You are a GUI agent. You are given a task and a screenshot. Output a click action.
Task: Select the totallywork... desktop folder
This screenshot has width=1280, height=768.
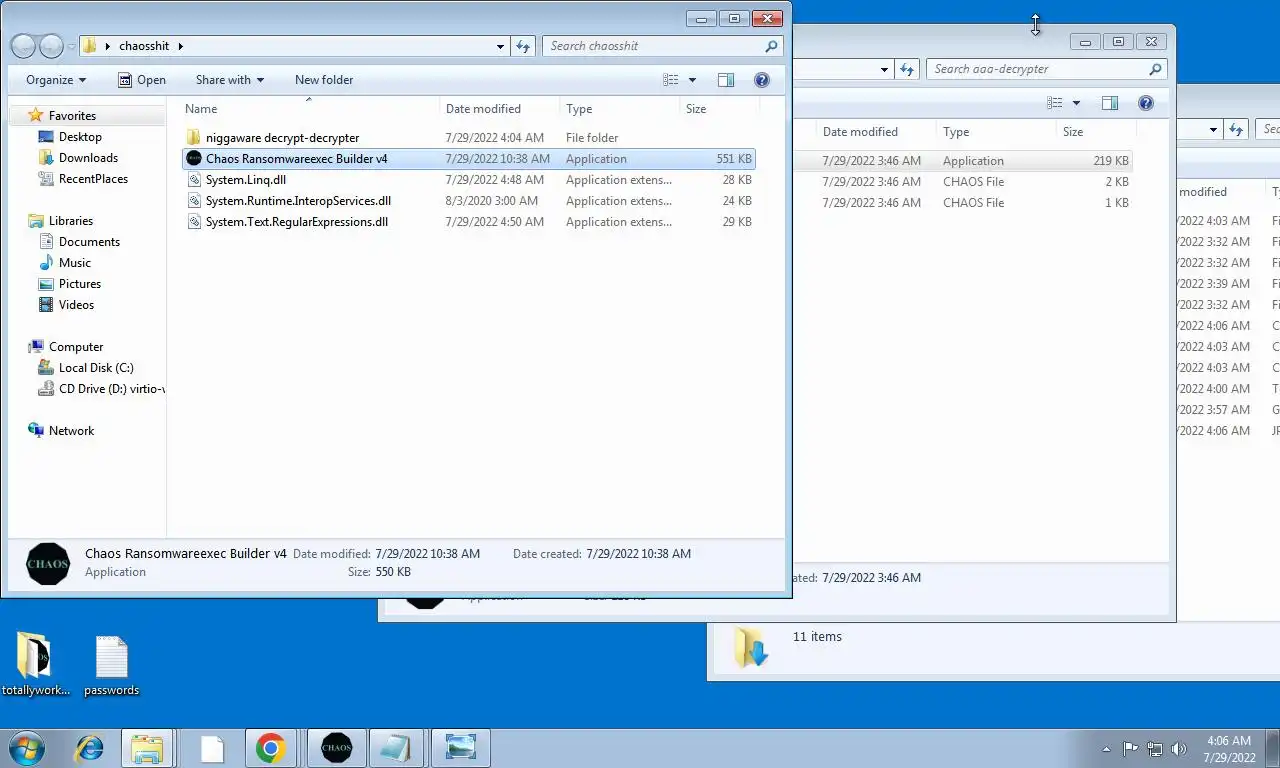click(x=36, y=665)
